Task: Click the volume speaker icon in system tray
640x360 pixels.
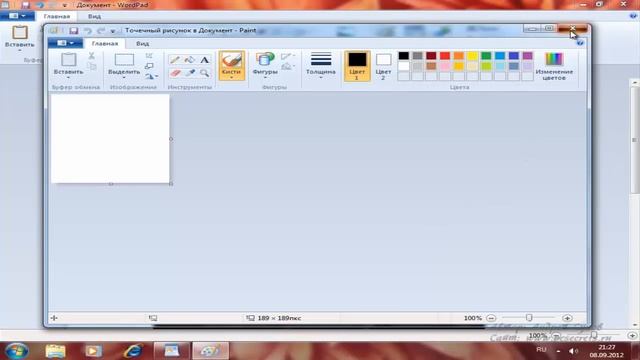Action: tap(573, 351)
